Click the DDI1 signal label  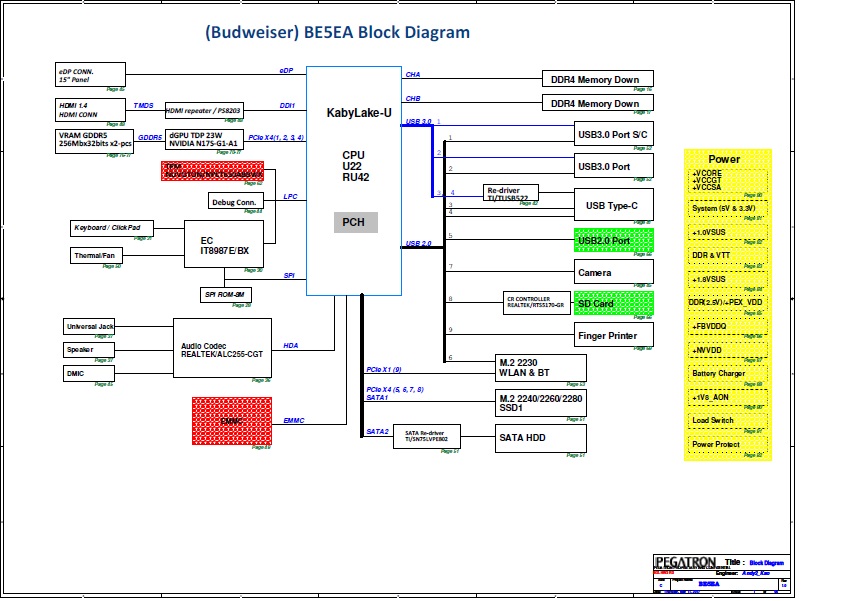pos(287,105)
